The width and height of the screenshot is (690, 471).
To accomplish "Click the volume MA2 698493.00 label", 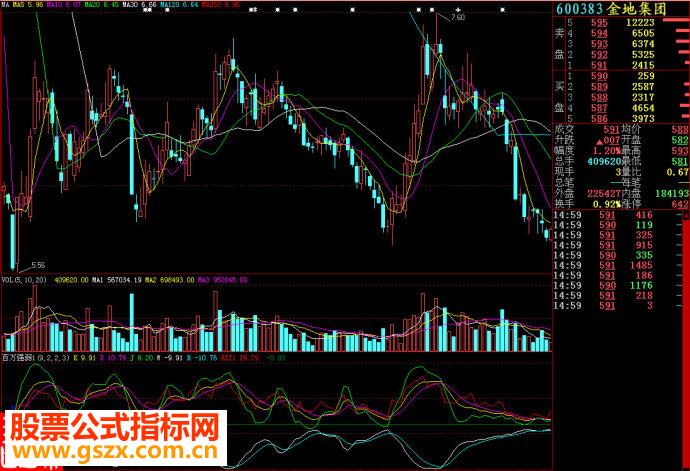I will 169,280.
